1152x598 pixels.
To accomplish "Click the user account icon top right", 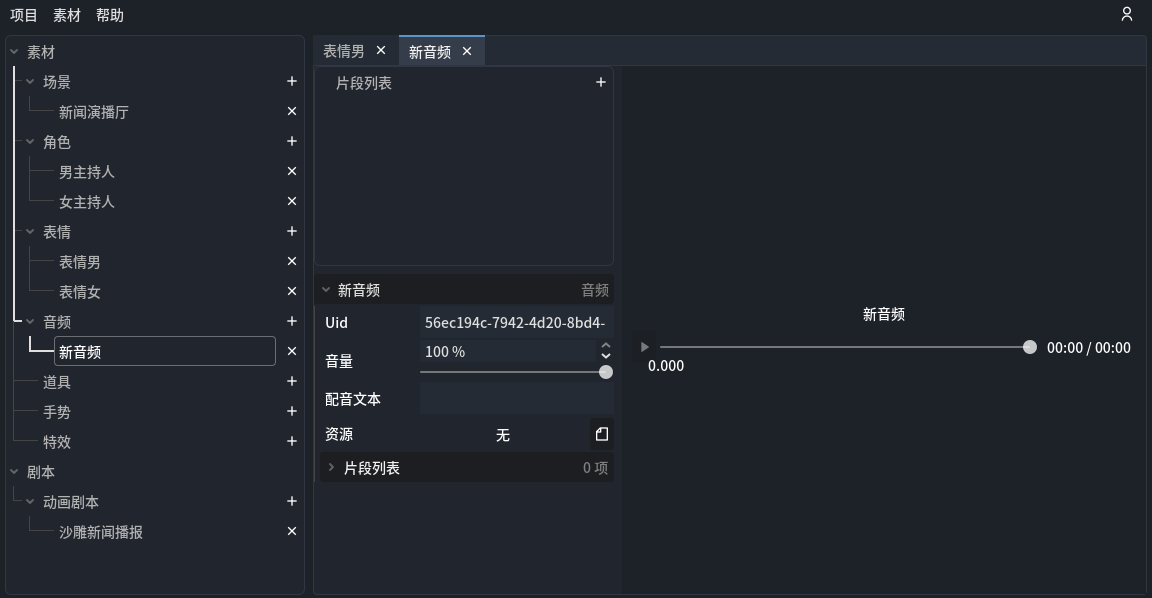I will pos(1126,14).
